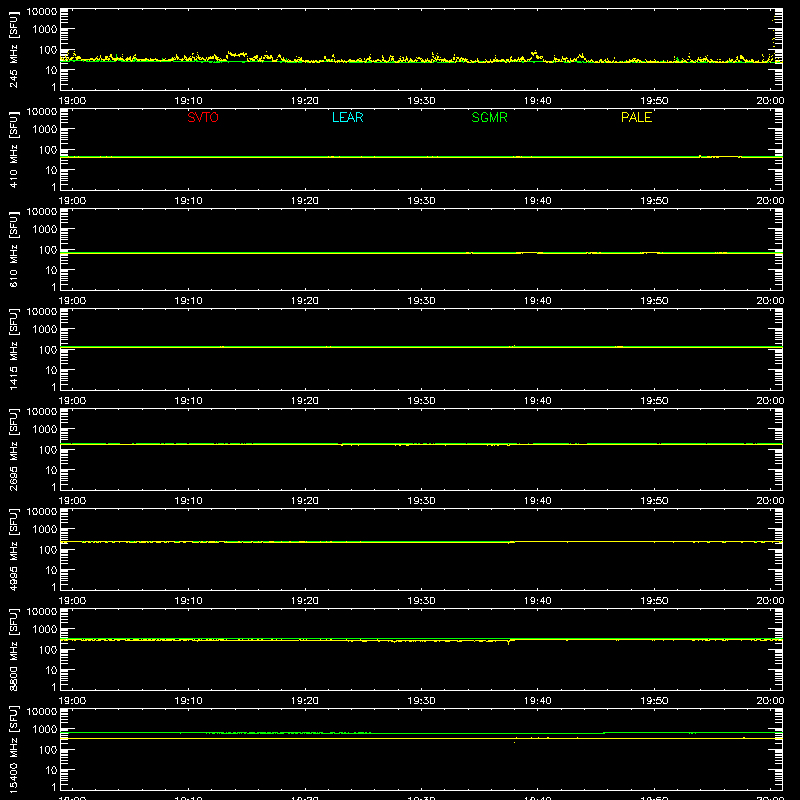Image resolution: width=800 pixels, height=800 pixels.
Task: Click '19:50' under the 8800 MHz panel
Action: point(654,701)
